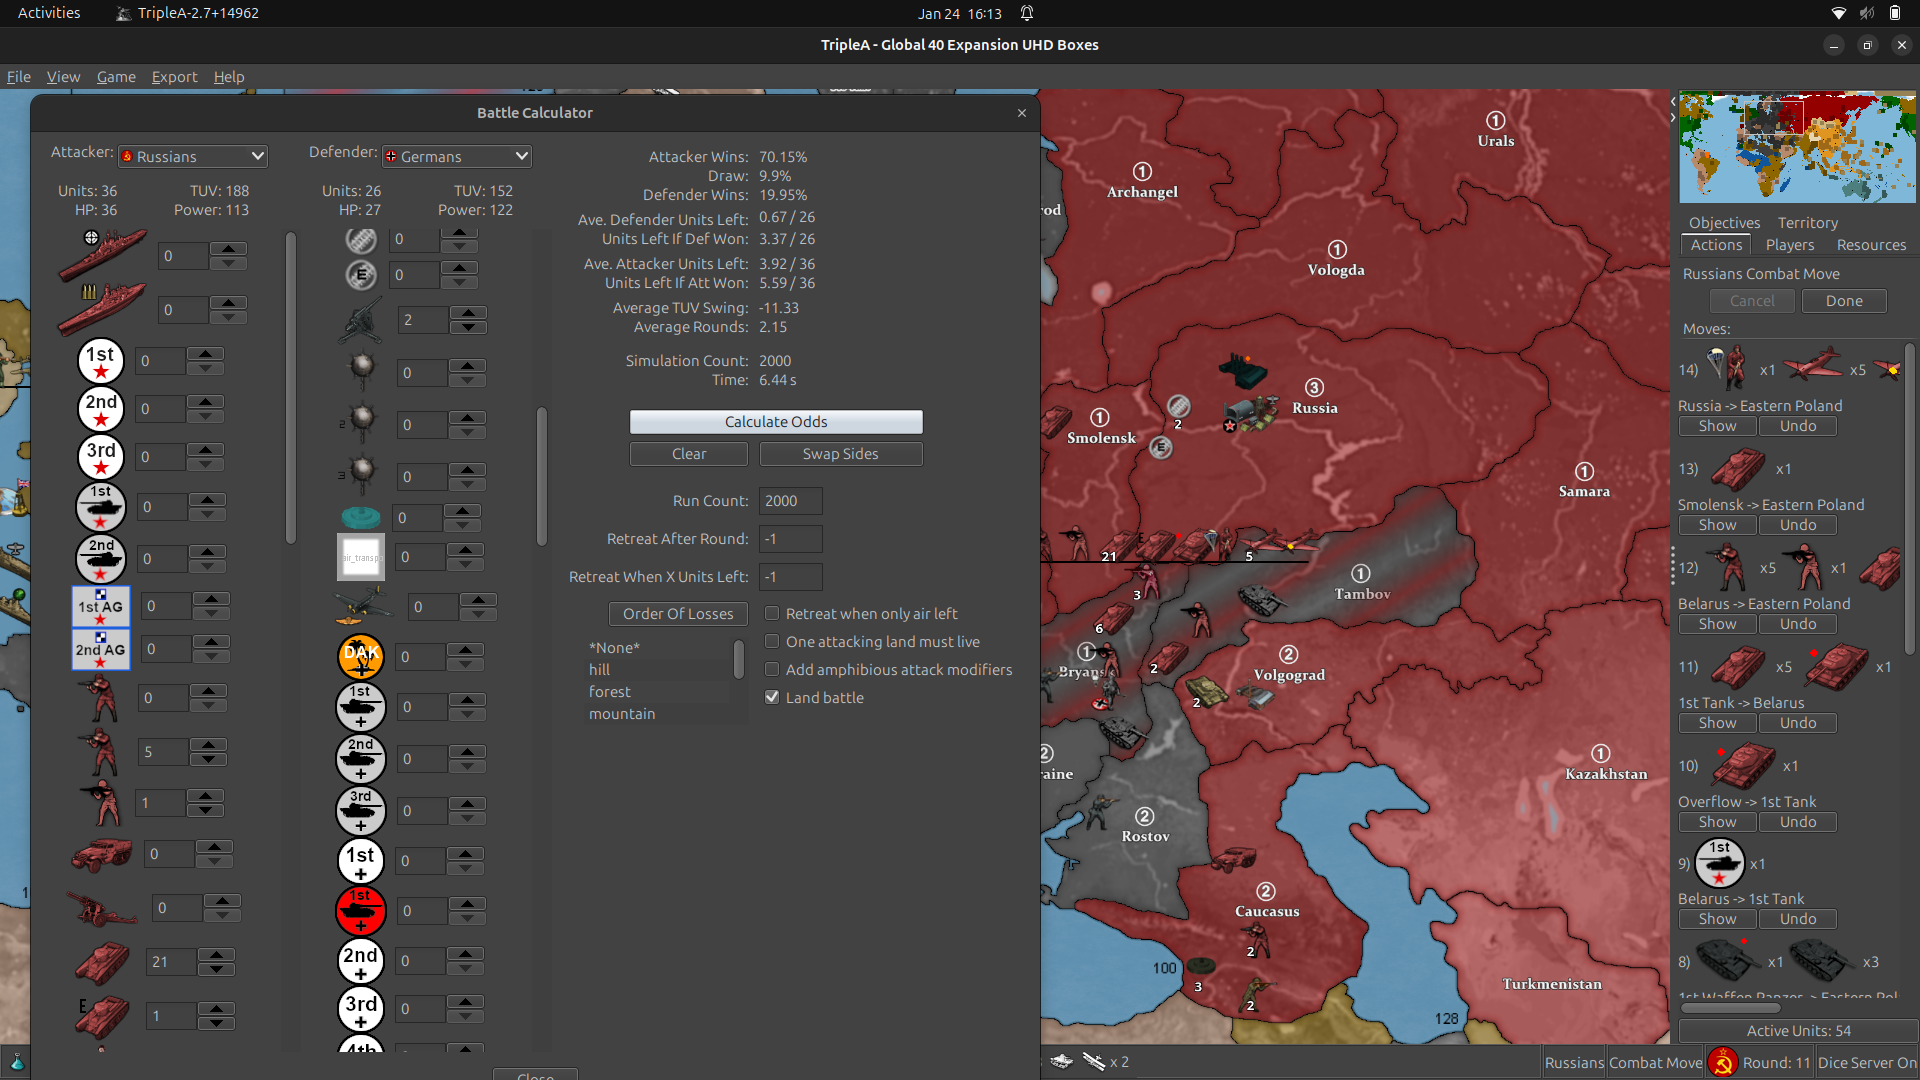
Task: Uncheck the Land battle checkbox
Action: [x=772, y=697]
